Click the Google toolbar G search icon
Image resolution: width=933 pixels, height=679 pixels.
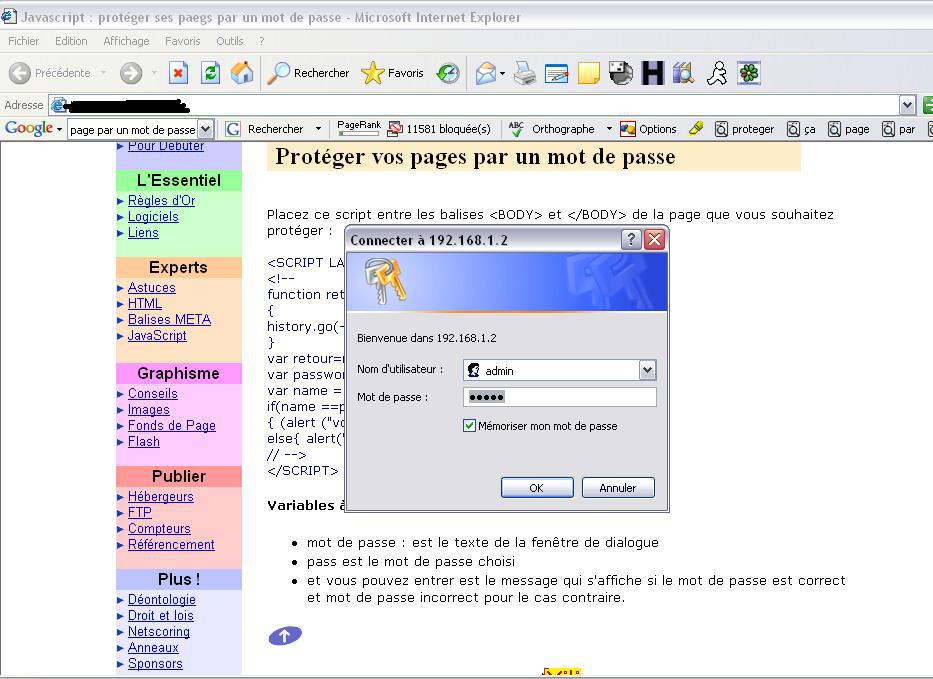tap(233, 129)
